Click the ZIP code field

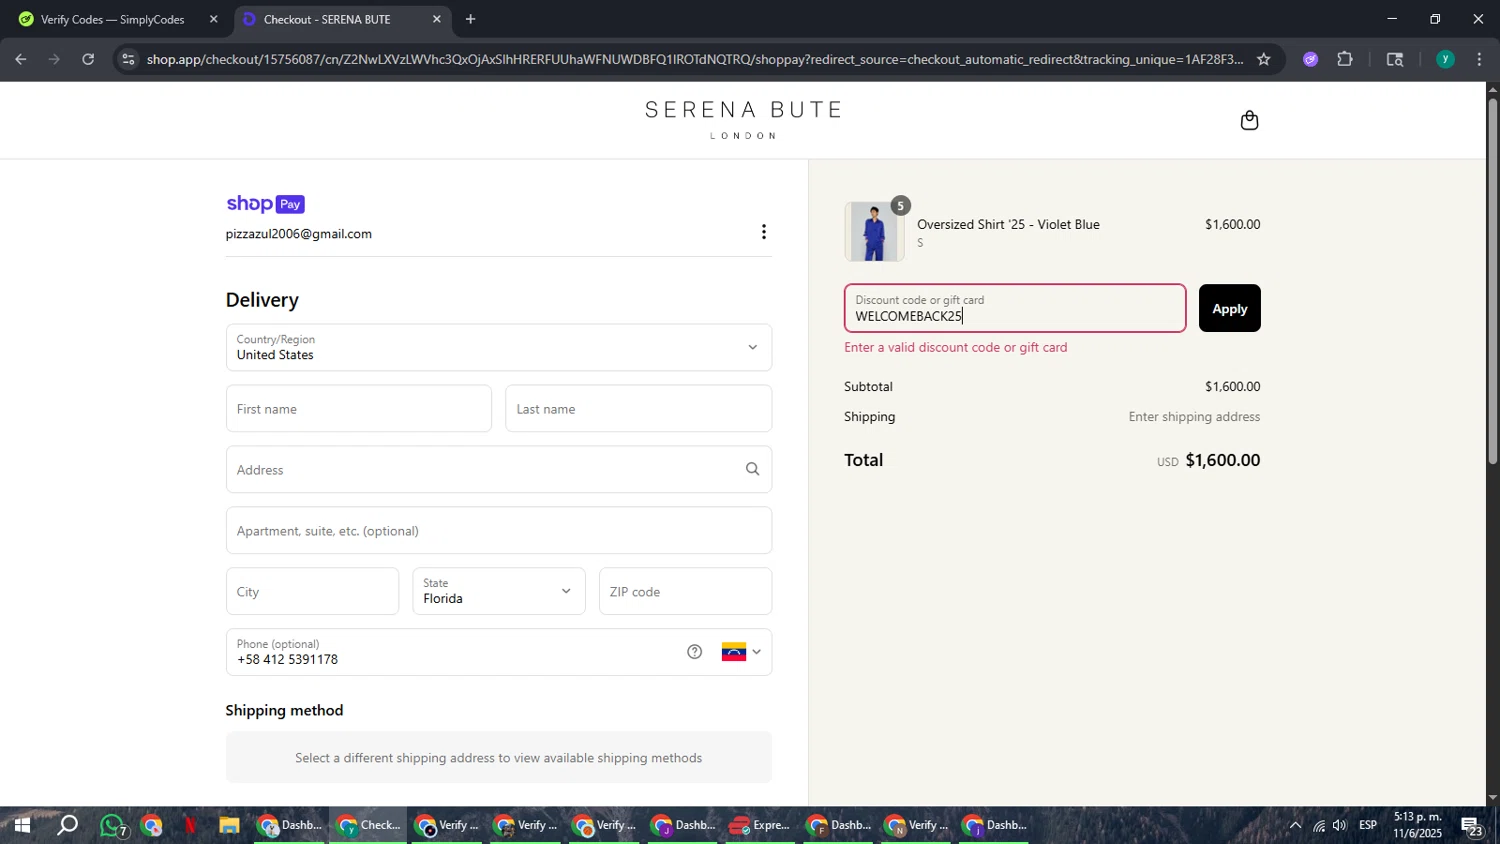(x=685, y=591)
